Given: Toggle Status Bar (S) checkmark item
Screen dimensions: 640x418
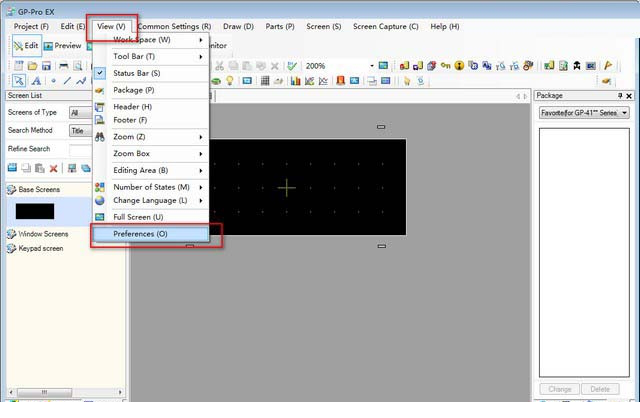Looking at the screenshot, I should (151, 73).
